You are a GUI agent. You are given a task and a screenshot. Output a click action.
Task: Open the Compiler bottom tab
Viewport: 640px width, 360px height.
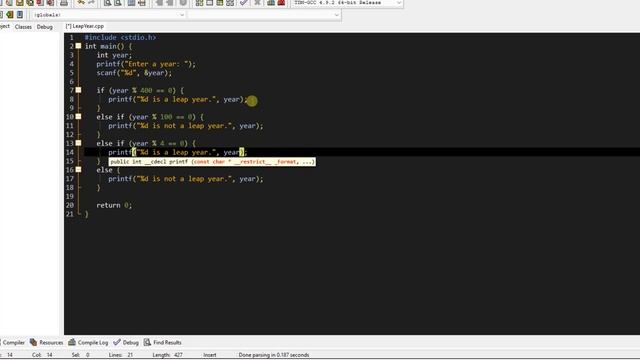click(x=14, y=342)
